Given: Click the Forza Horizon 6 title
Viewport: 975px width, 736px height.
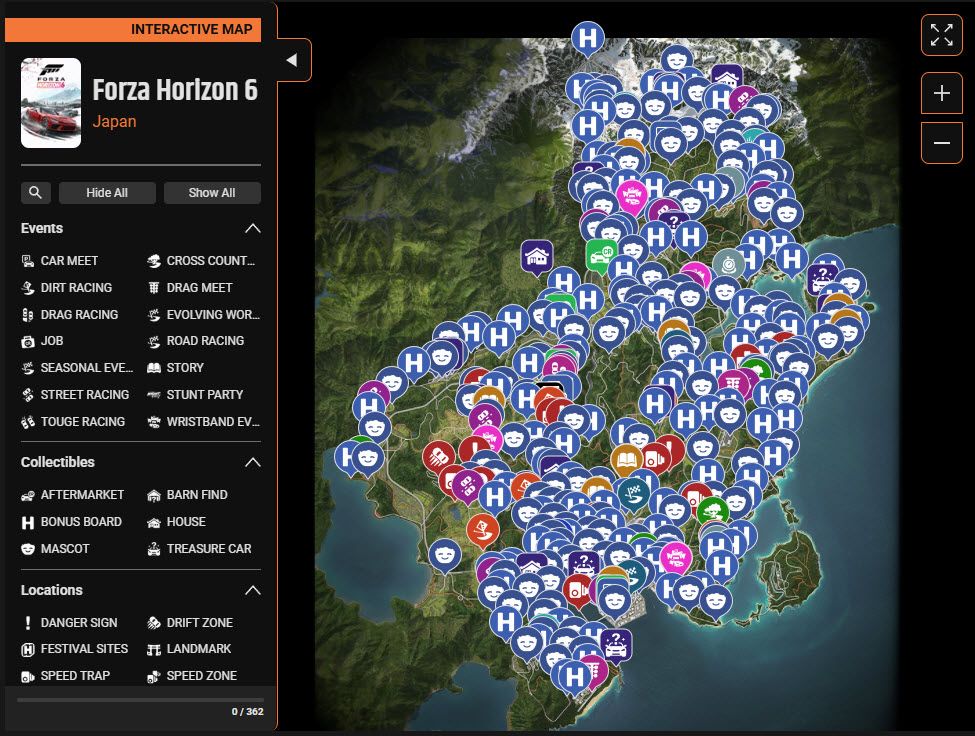Looking at the screenshot, I should 175,90.
